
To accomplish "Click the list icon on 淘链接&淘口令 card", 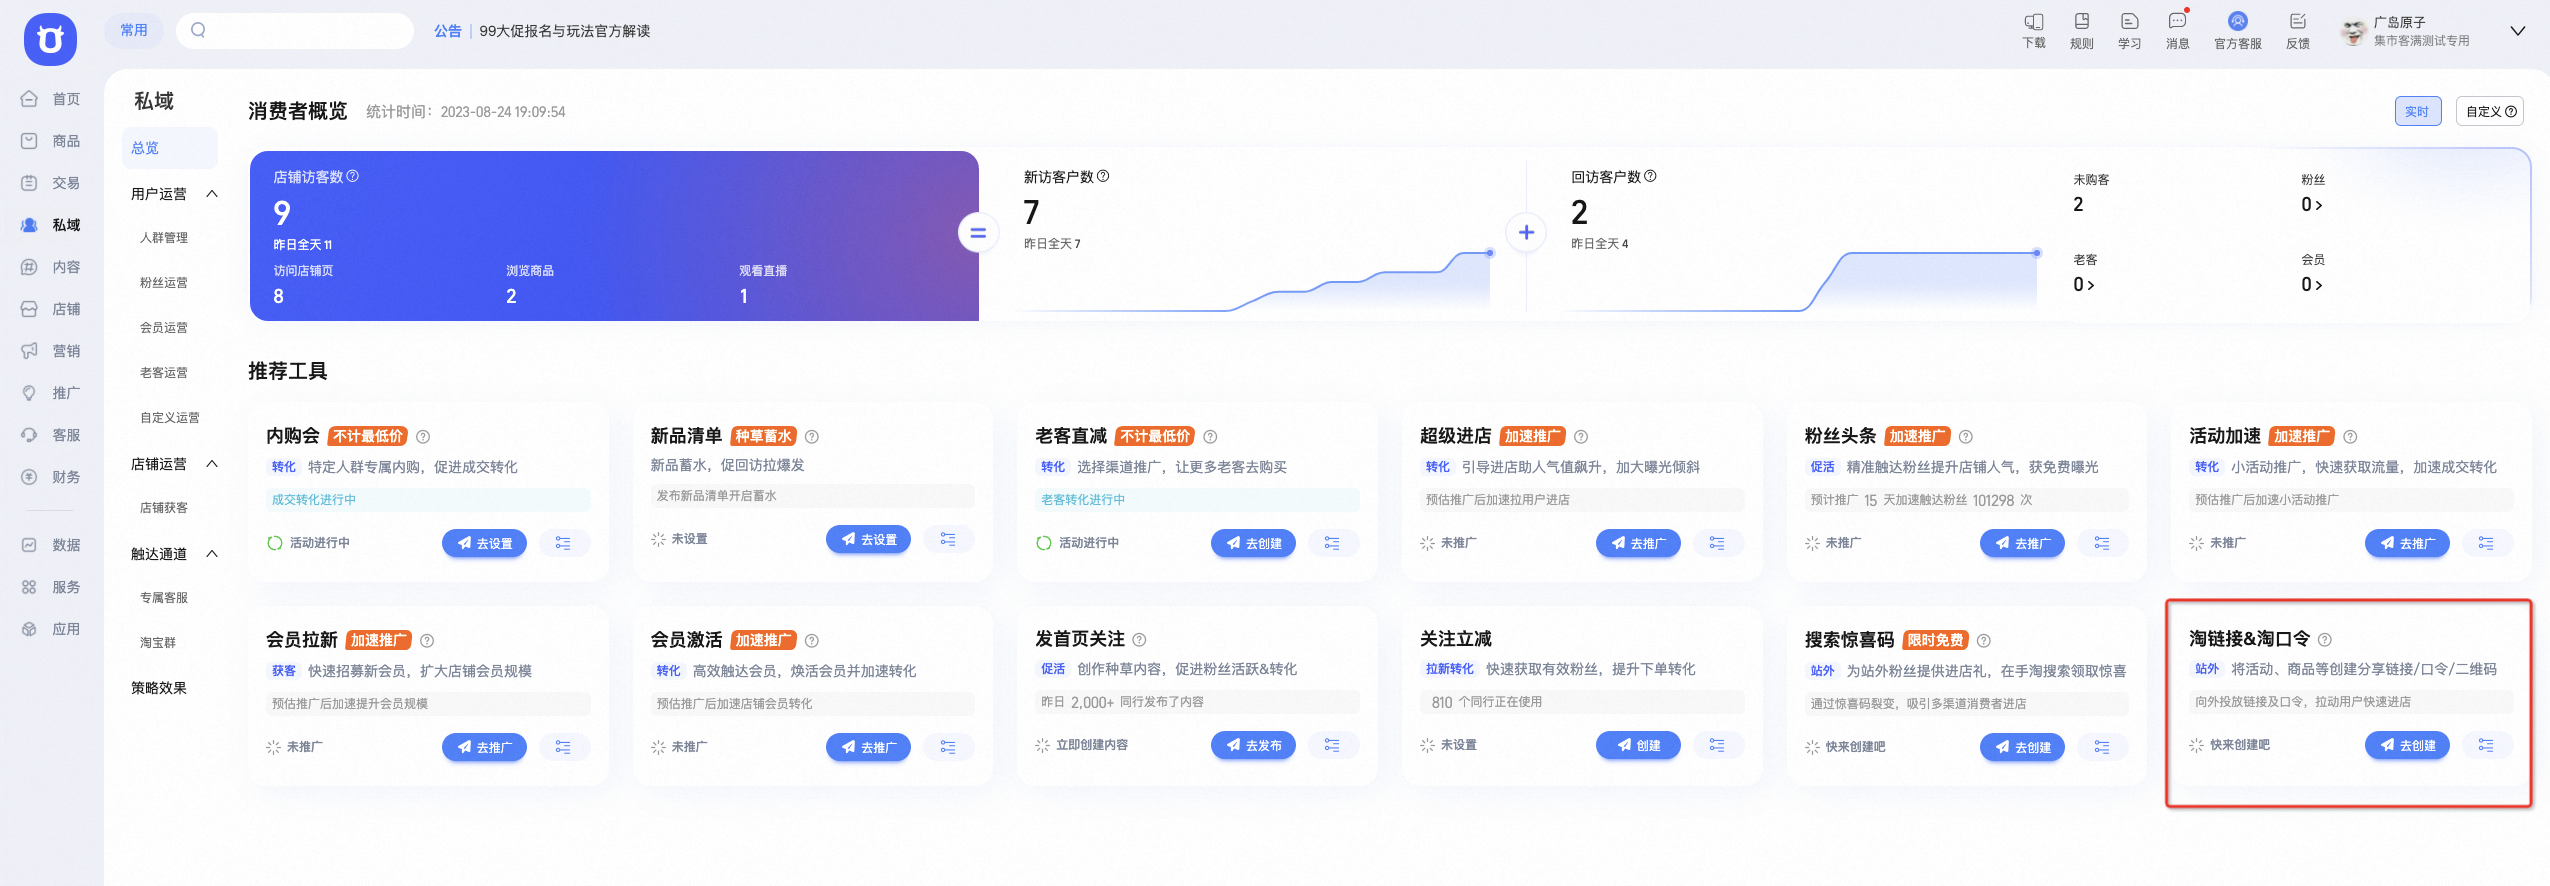I will click(2486, 745).
